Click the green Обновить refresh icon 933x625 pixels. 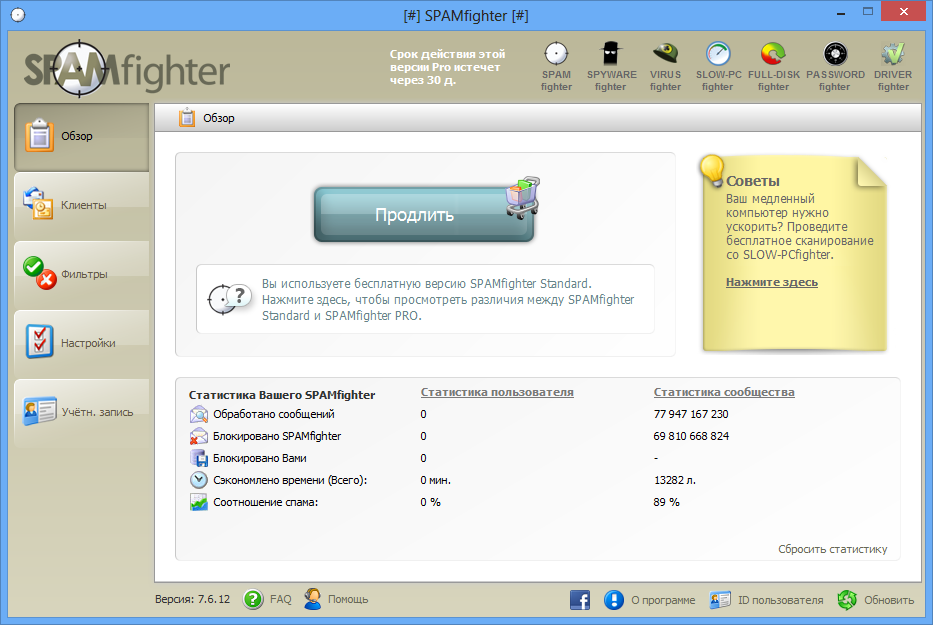point(847,599)
